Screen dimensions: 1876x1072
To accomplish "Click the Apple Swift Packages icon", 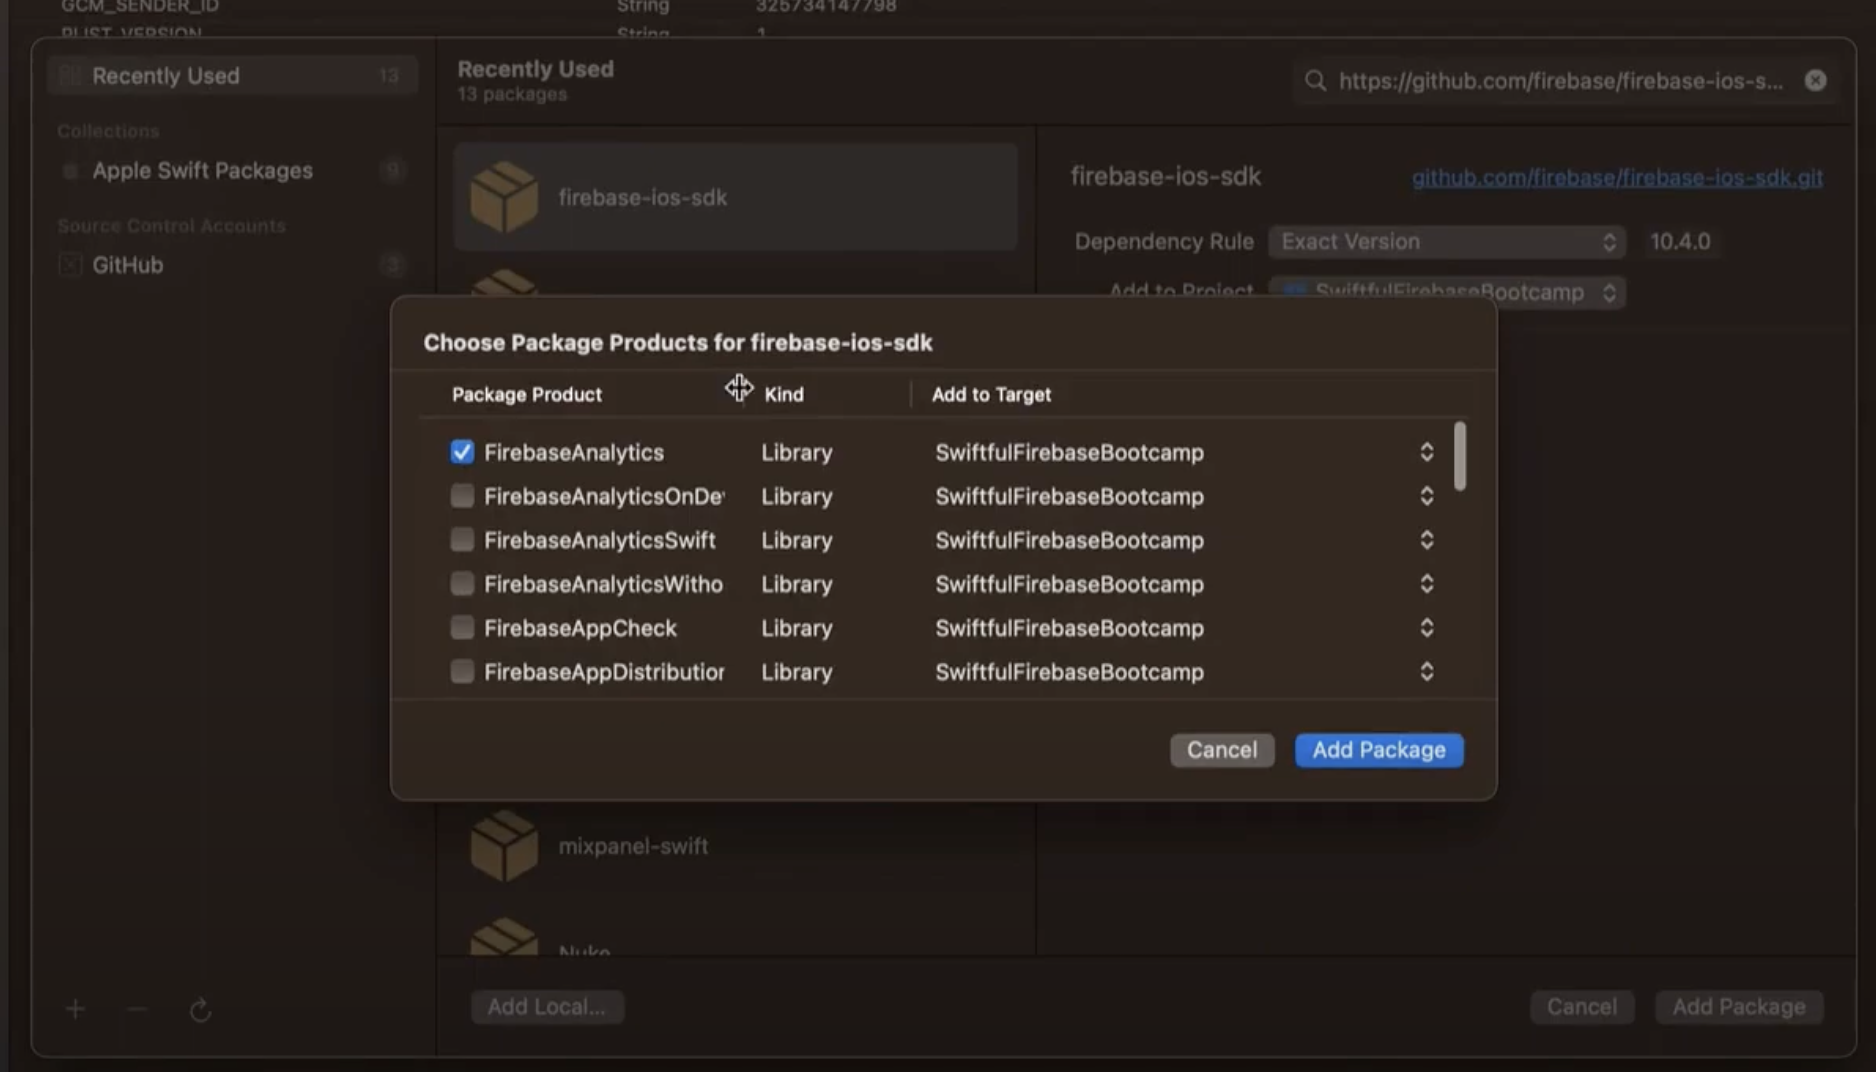I will pos(70,171).
